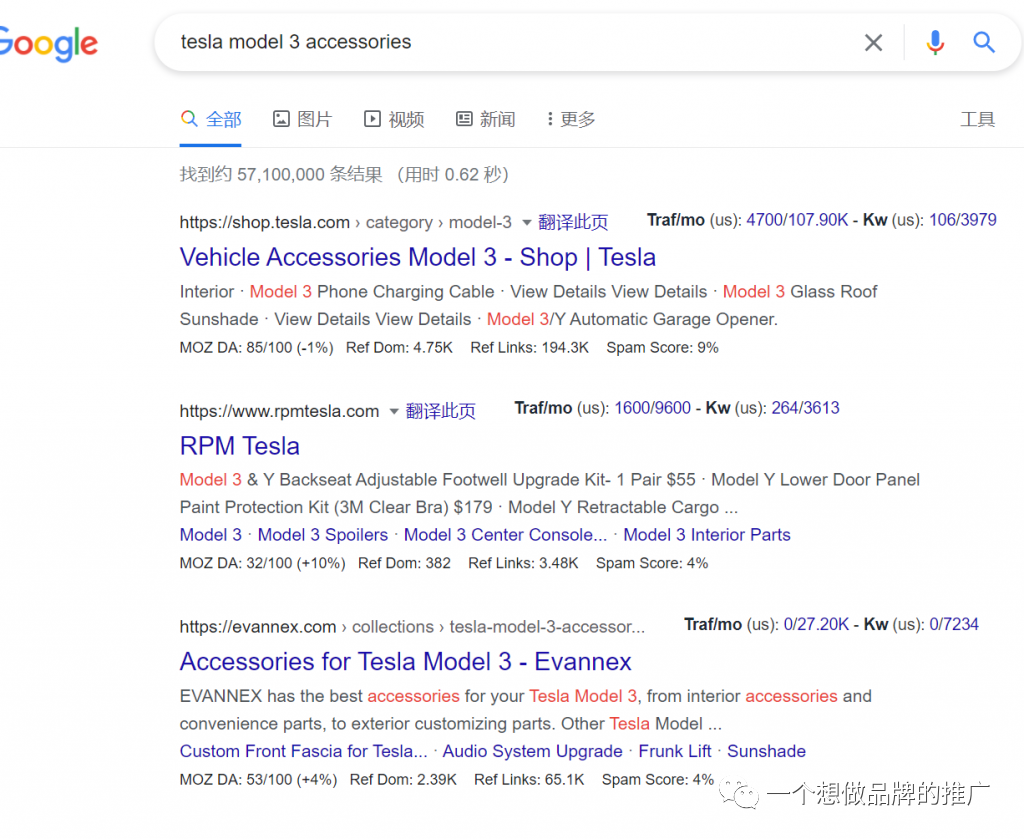Image resolution: width=1024 pixels, height=839 pixels.
Task: Open the Audio System Upgrade sitelink
Action: (532, 752)
